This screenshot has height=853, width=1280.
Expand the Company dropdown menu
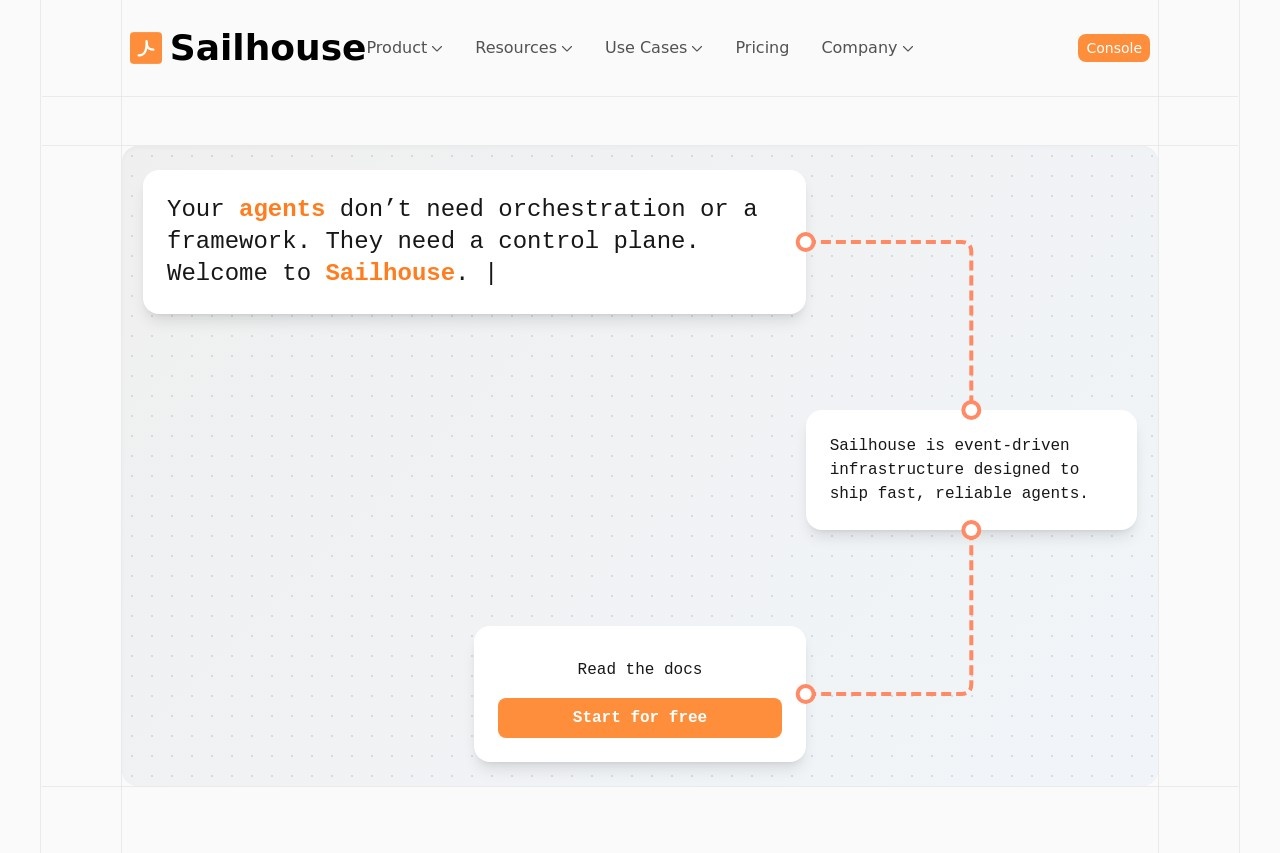click(x=867, y=48)
